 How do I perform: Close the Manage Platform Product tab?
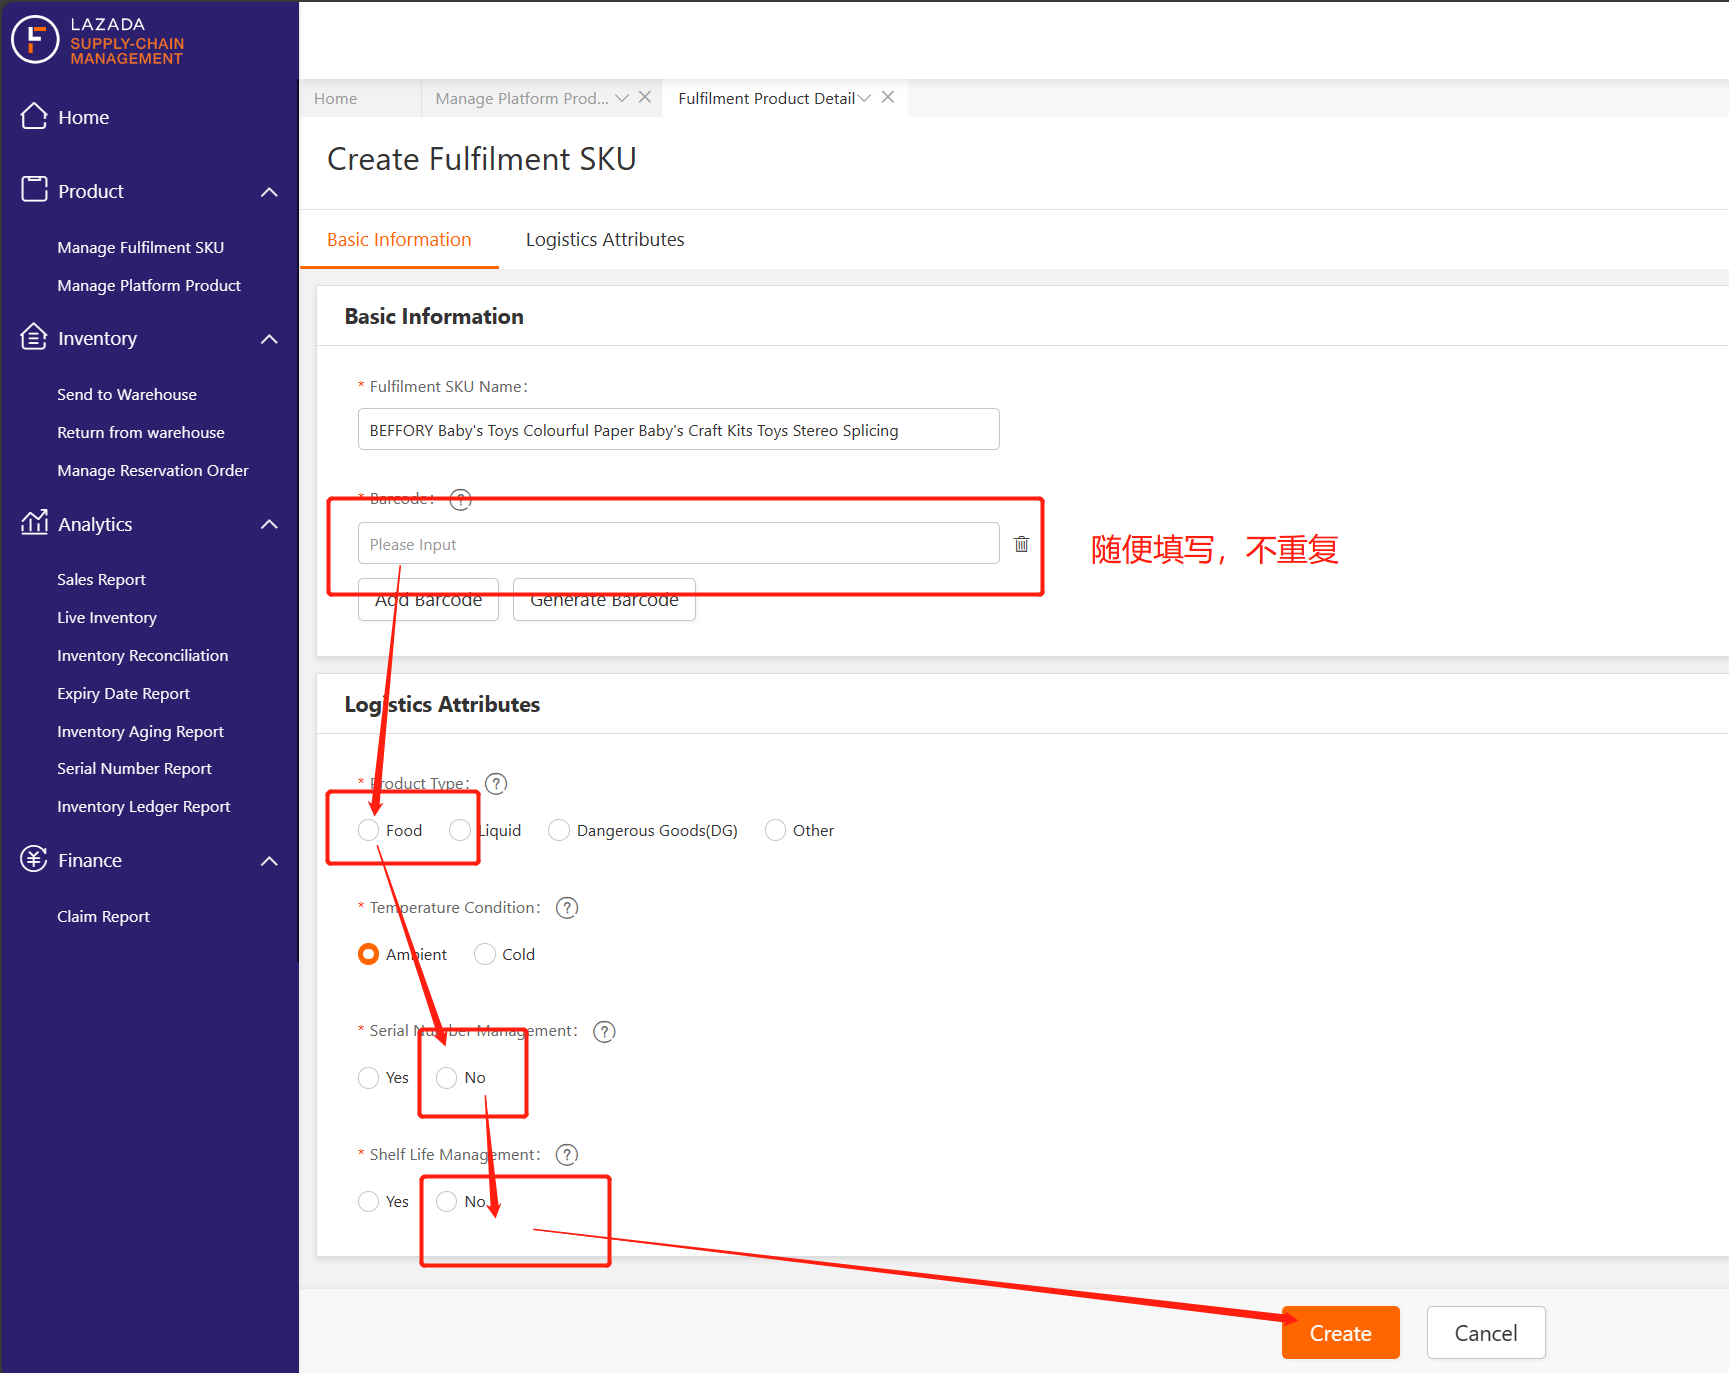(645, 97)
